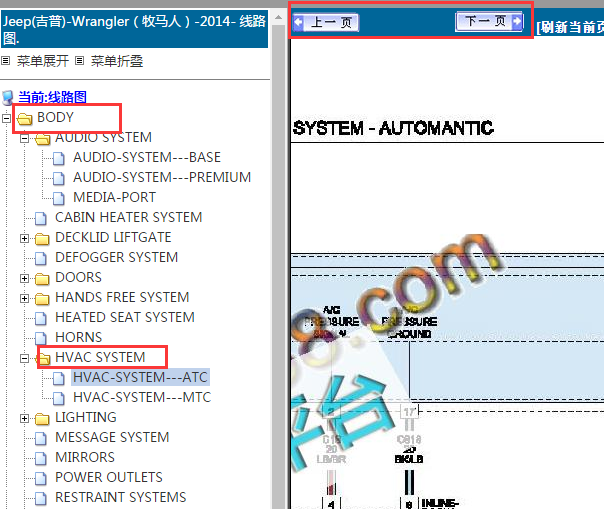Open MIRRORS document icon
The image size is (604, 509).
pos(40,458)
